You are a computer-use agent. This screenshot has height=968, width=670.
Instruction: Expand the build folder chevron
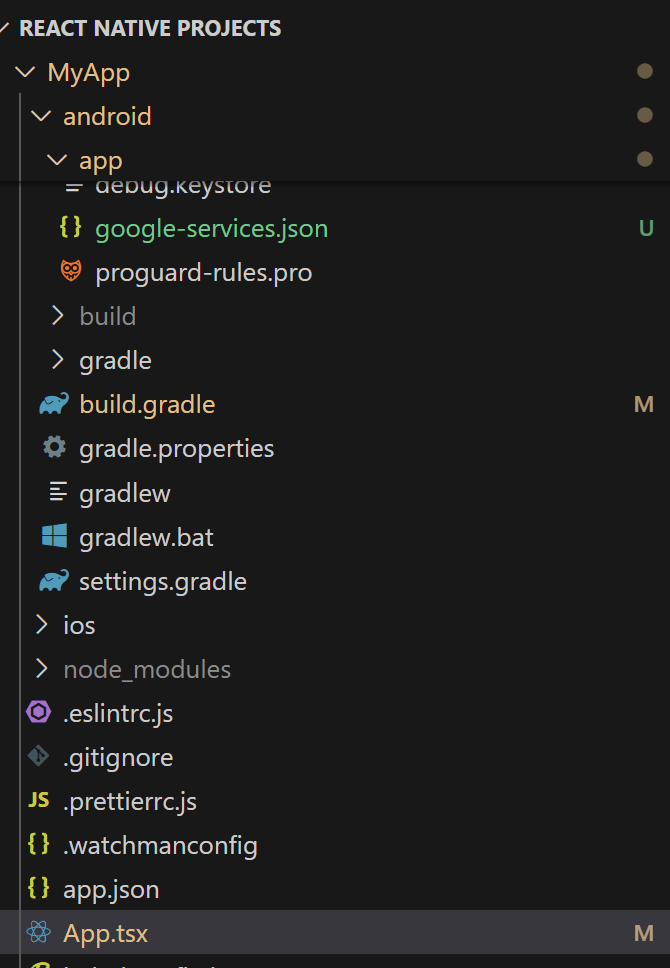click(57, 315)
